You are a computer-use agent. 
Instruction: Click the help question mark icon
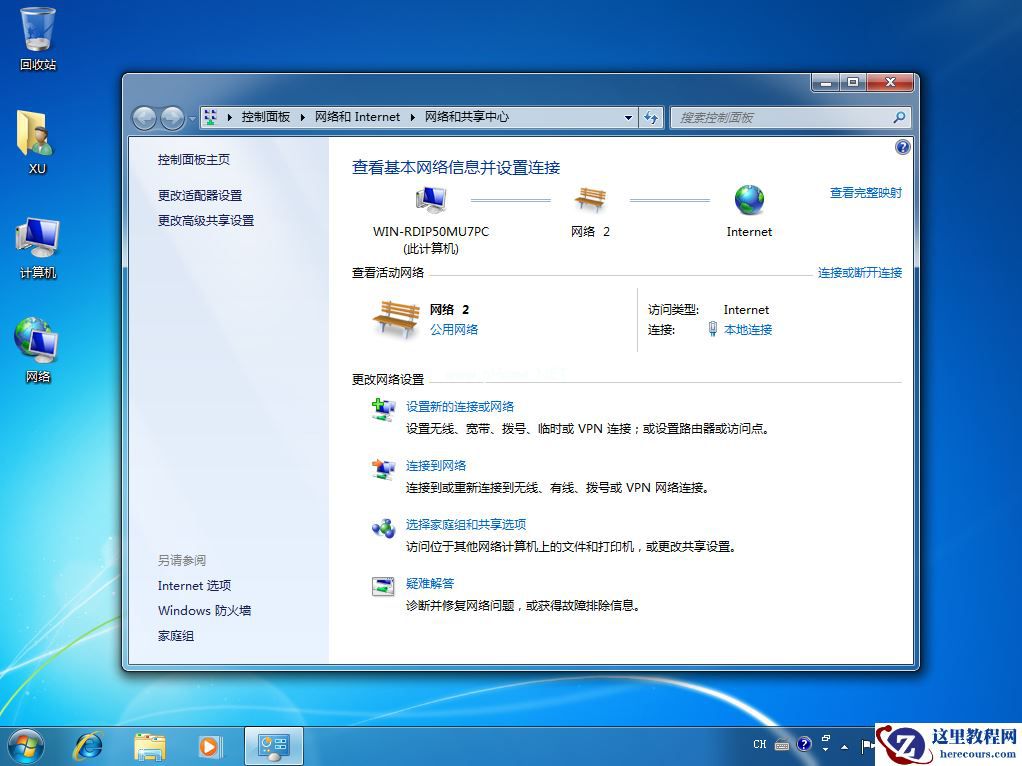[x=902, y=146]
